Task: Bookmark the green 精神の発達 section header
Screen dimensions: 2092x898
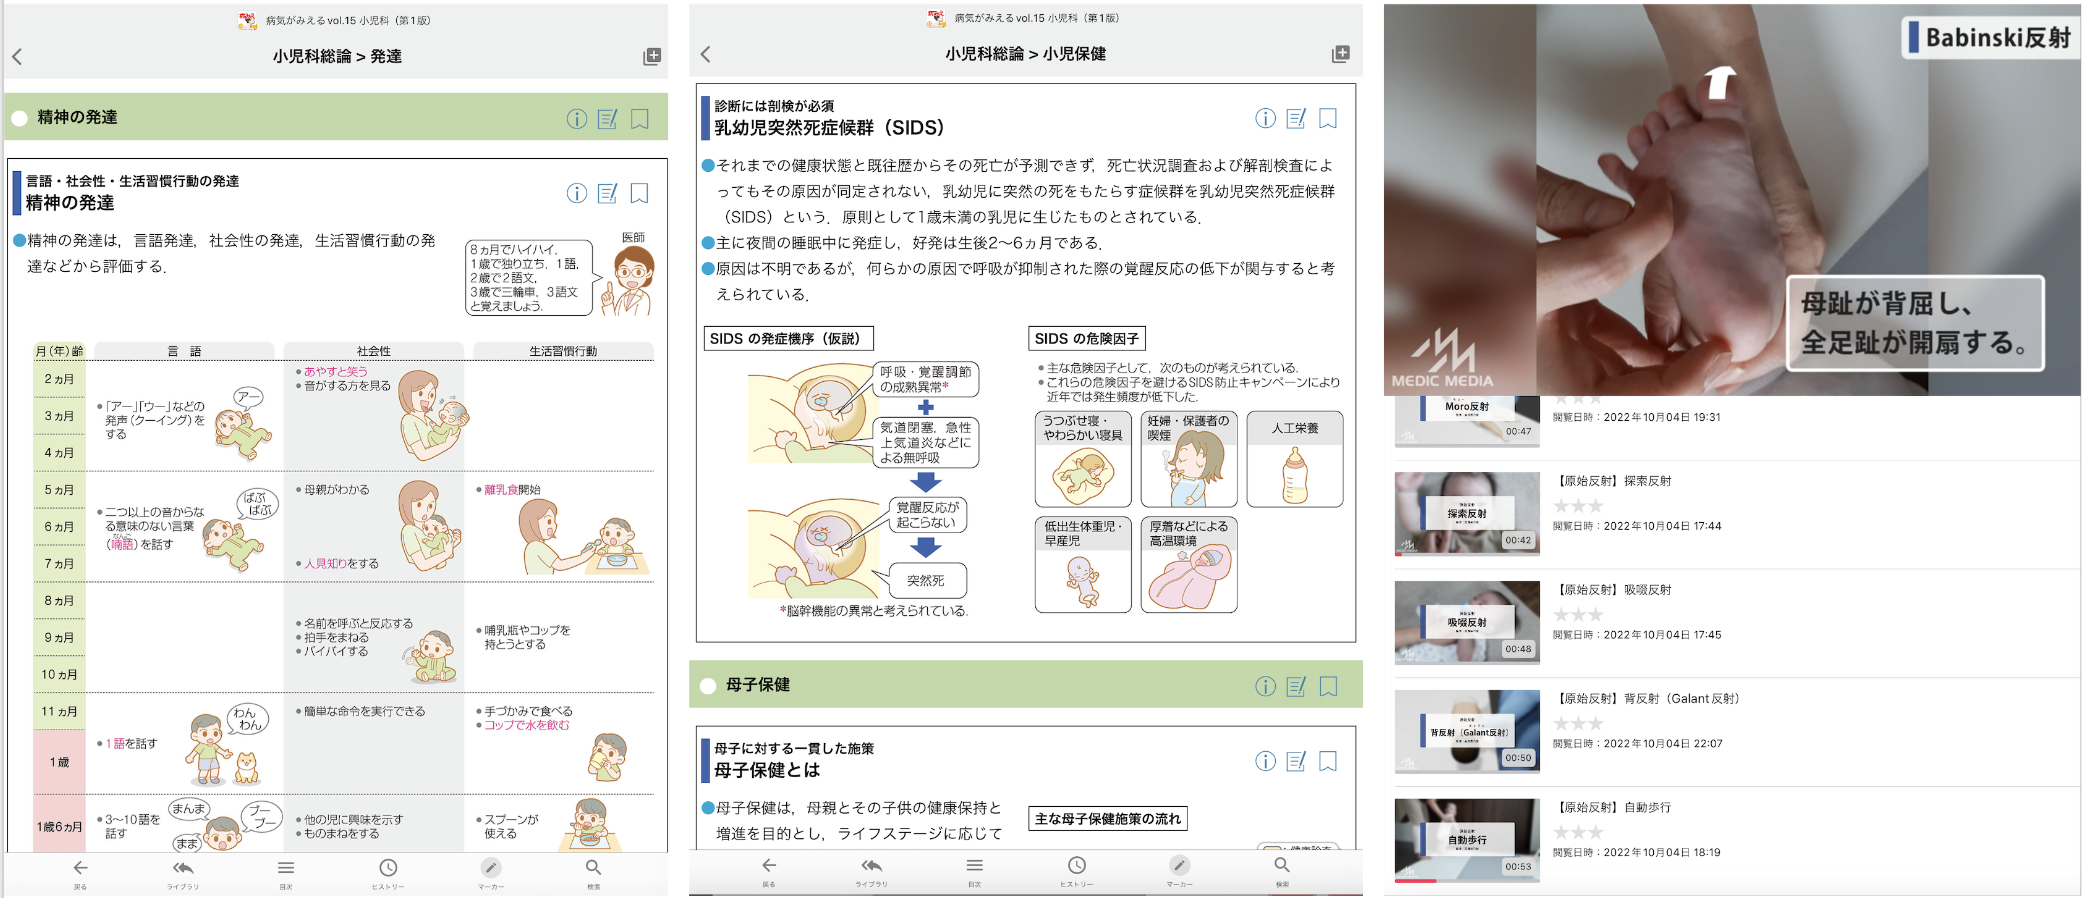Action: (x=640, y=119)
